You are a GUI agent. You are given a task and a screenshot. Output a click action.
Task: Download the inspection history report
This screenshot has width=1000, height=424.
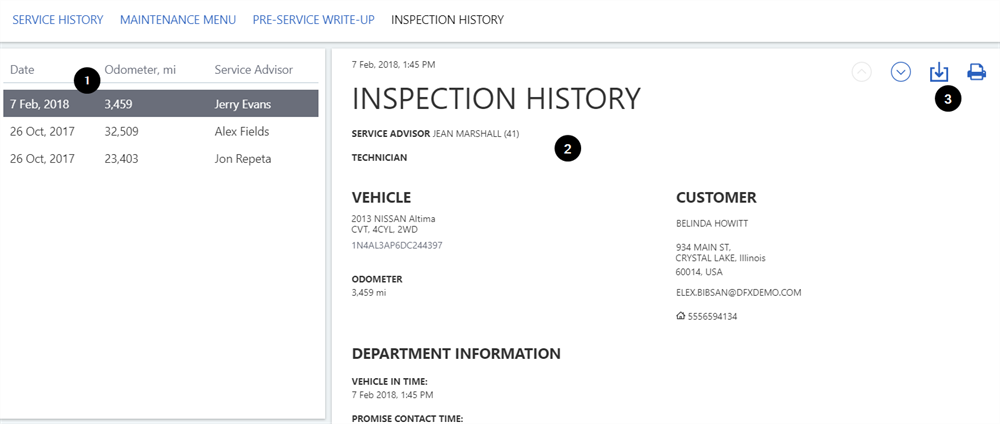coord(939,72)
